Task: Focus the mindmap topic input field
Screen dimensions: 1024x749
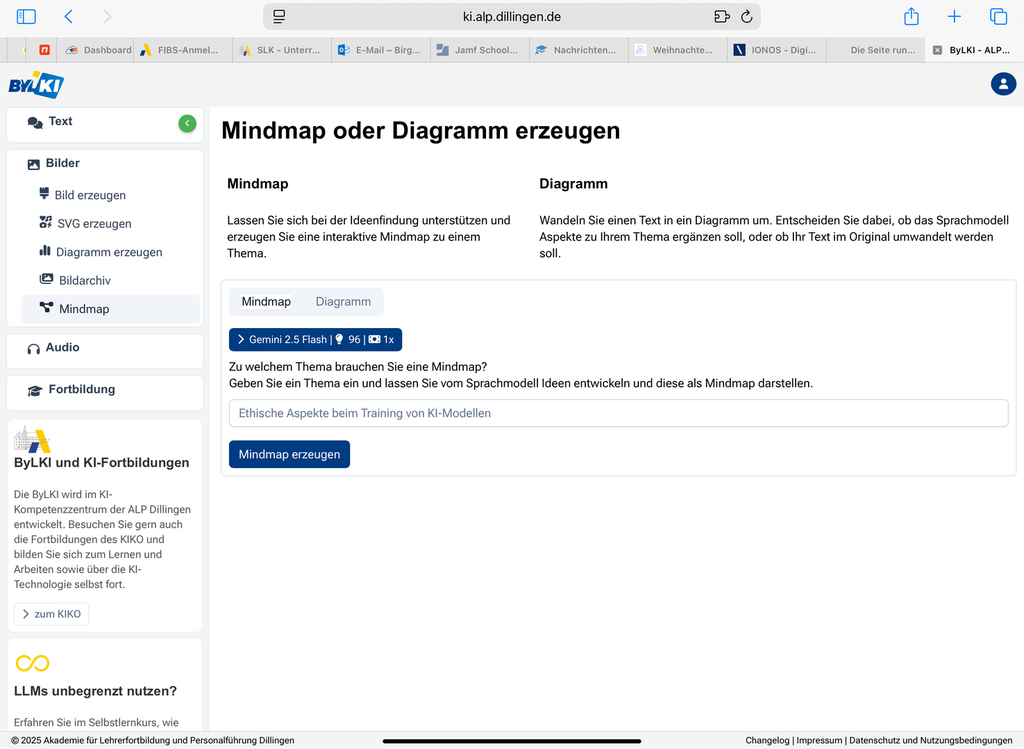Action: point(618,413)
